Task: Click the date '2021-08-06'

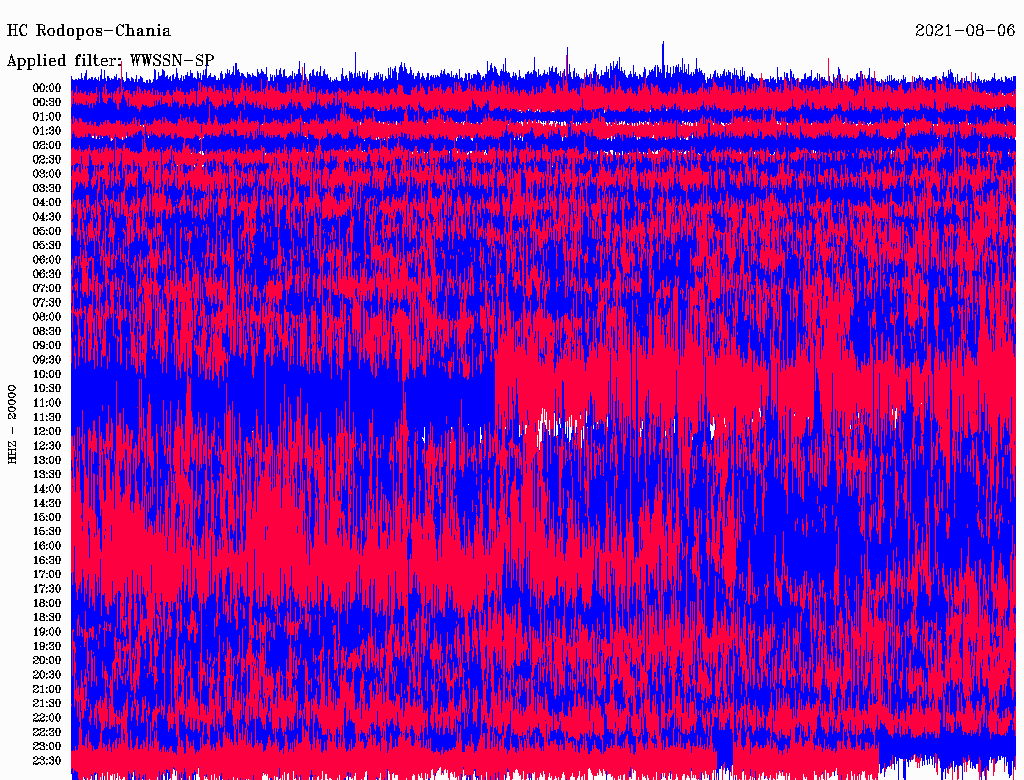Action: 965,31
